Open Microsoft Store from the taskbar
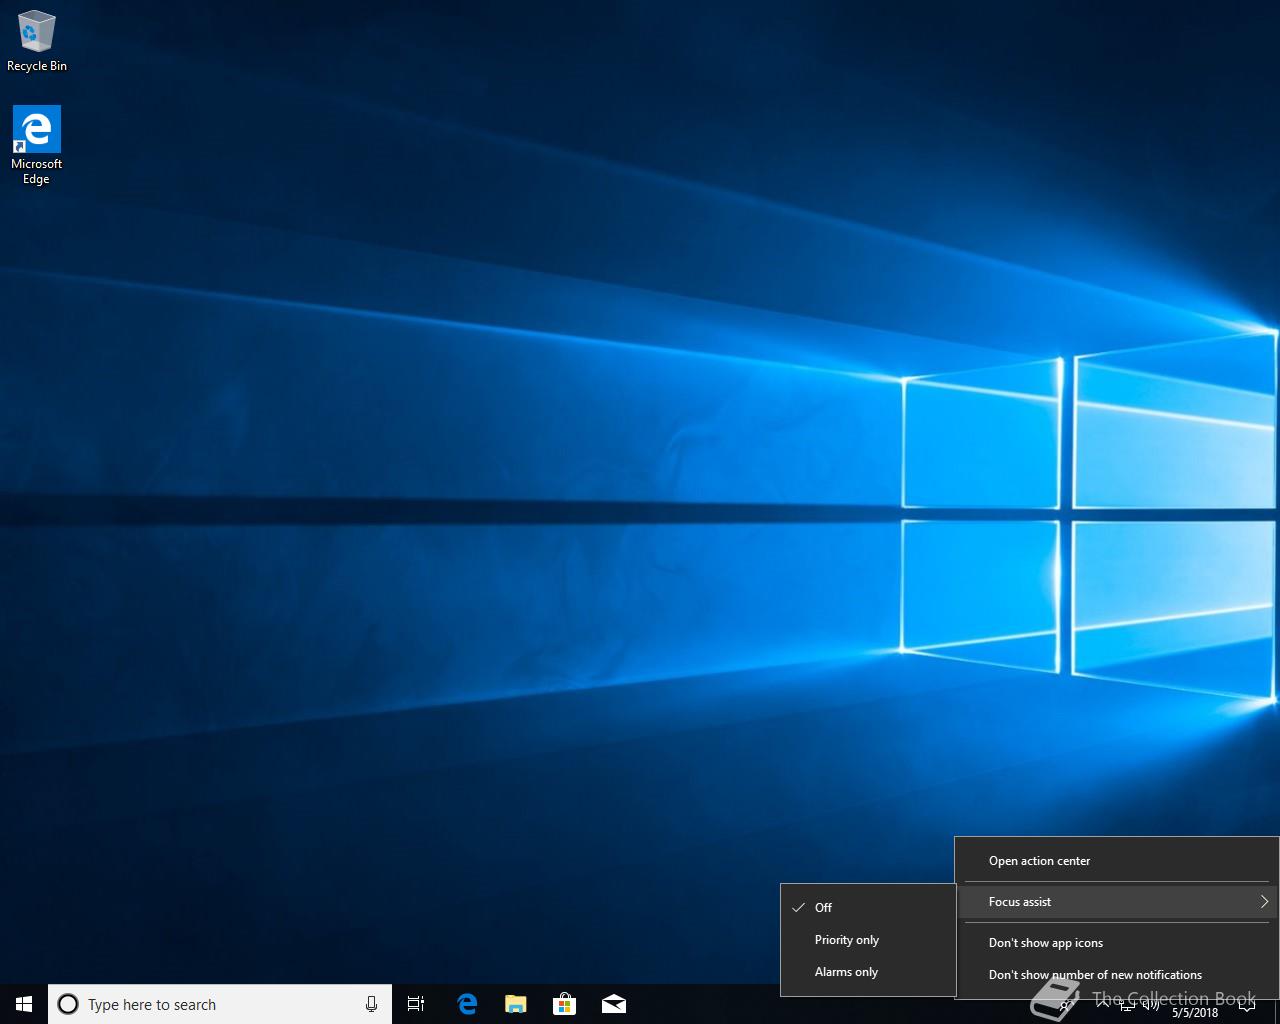 (565, 1004)
